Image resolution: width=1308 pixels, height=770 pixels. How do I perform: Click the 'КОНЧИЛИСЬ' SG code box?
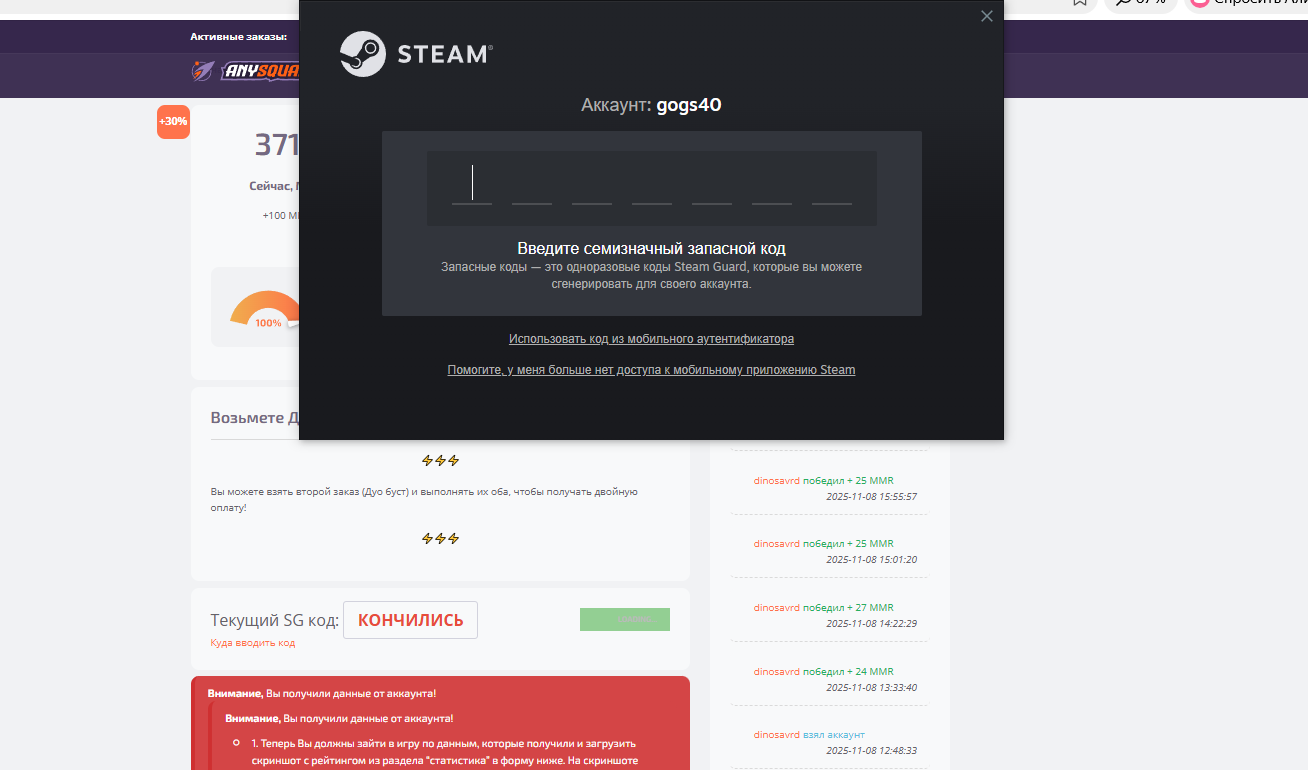(x=410, y=620)
